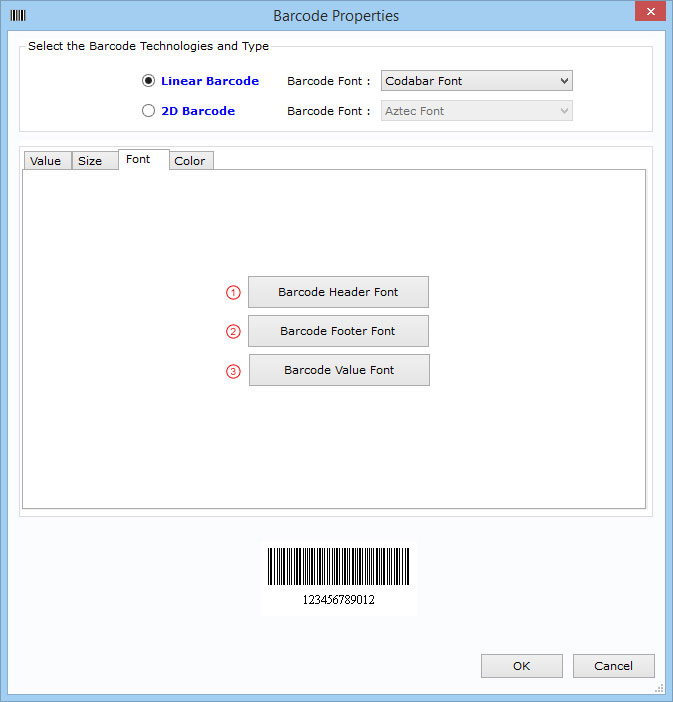Click the barcode app icon in title bar

pyautogui.click(x=18, y=16)
